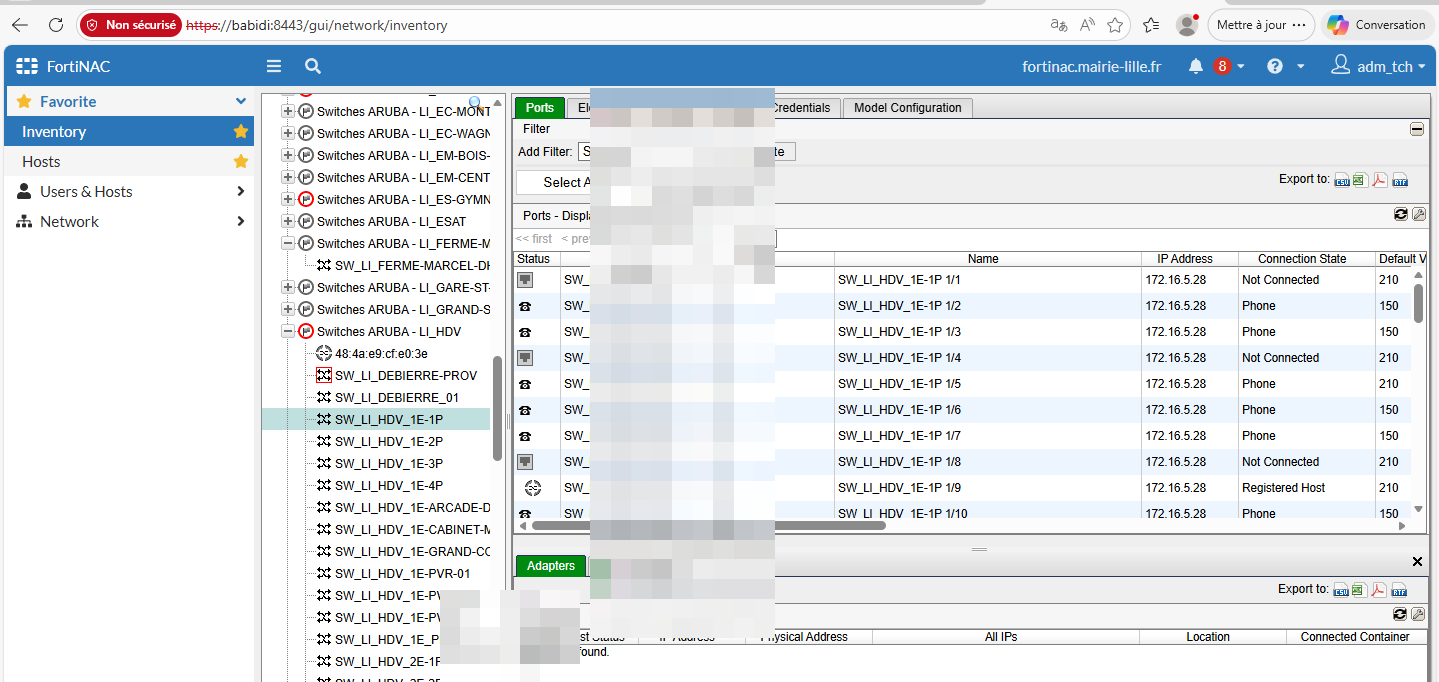The width and height of the screenshot is (1439, 682).
Task: Collapse the Favorite section
Action: pyautogui.click(x=240, y=101)
